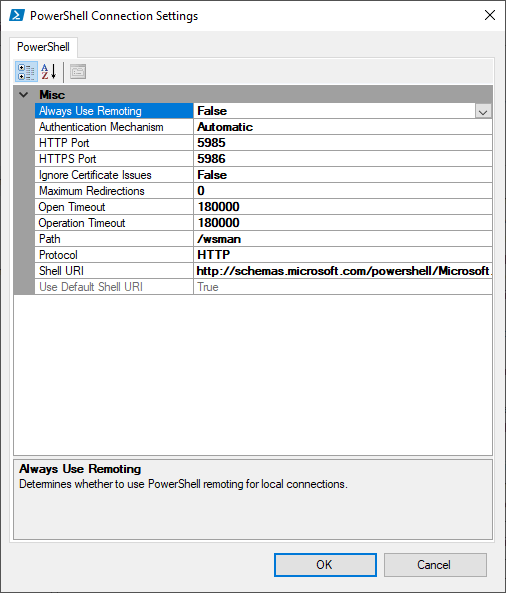Open the Always Use Remoting dropdown arrow
This screenshot has width=506, height=593.
pos(483,111)
